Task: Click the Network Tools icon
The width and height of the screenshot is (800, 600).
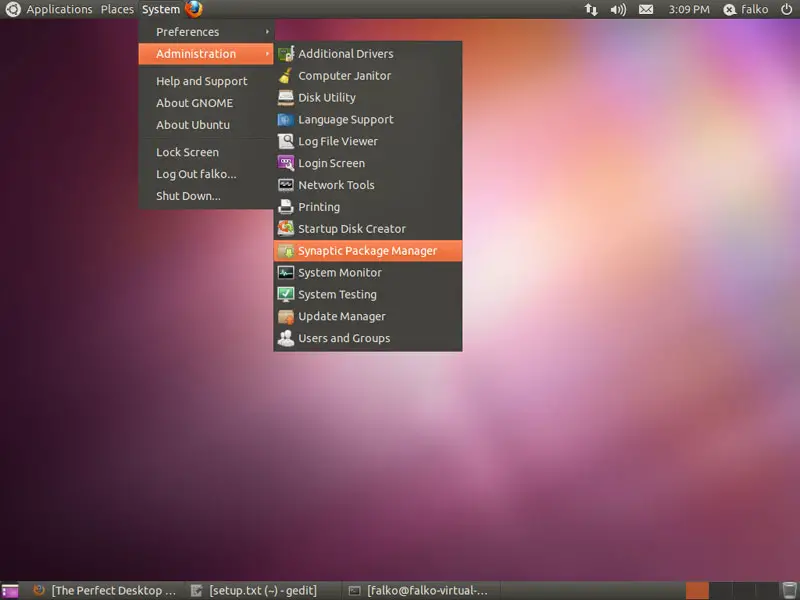Action: coord(286,185)
